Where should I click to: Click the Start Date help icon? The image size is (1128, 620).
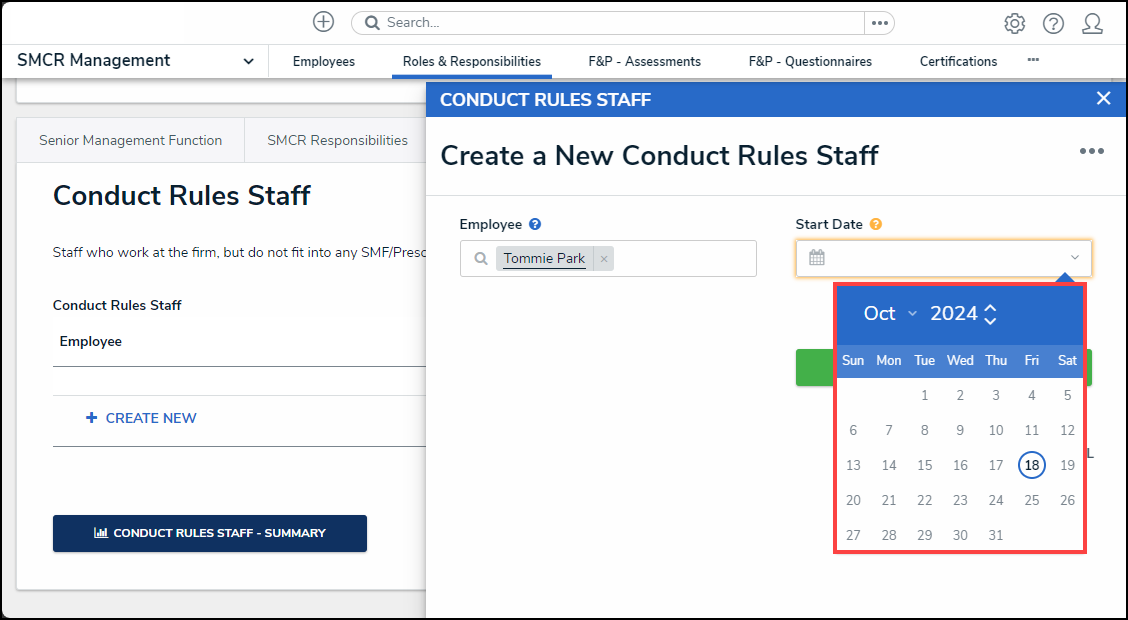point(876,225)
